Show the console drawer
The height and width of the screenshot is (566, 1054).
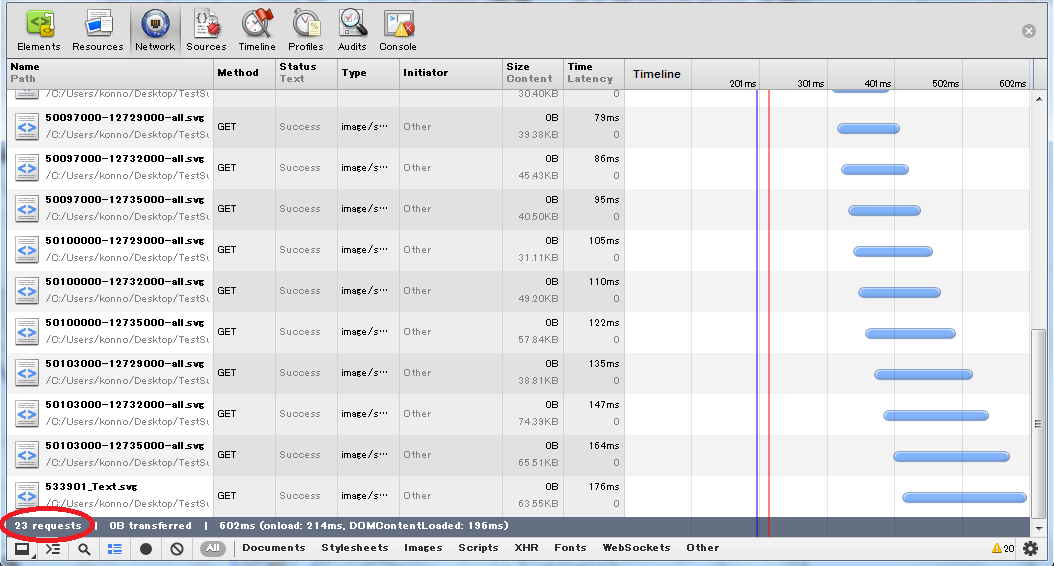53,548
